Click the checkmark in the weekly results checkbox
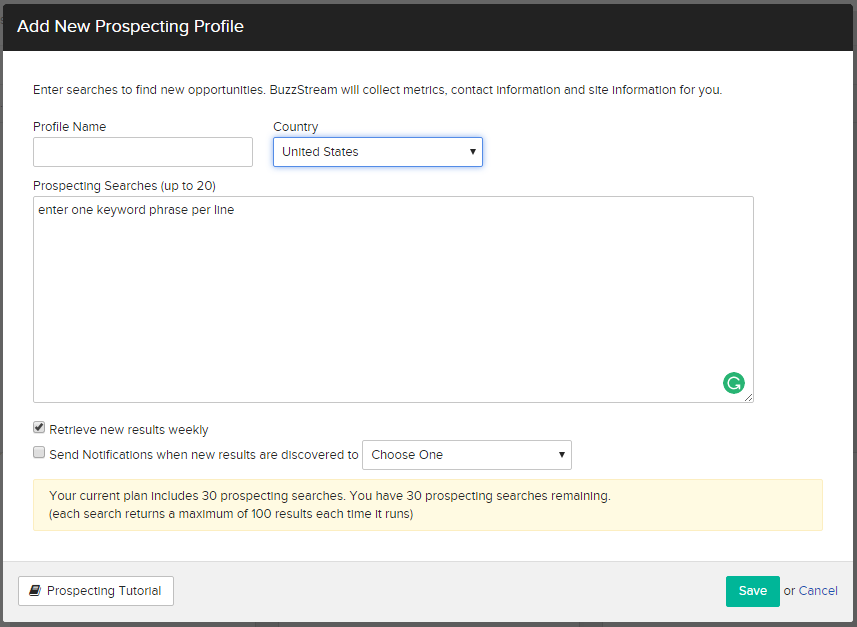The image size is (857, 627). coord(38,427)
